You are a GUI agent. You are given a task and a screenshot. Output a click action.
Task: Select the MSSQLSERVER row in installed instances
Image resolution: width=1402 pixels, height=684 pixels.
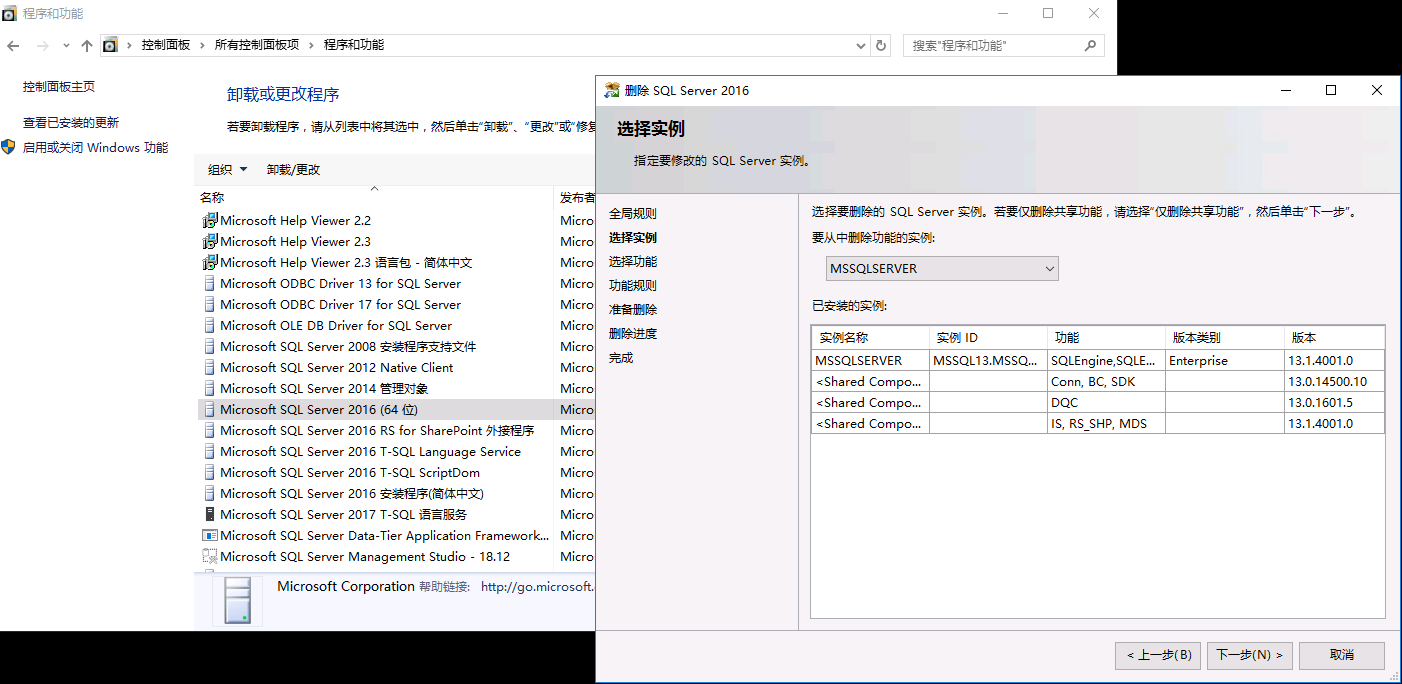point(1098,361)
